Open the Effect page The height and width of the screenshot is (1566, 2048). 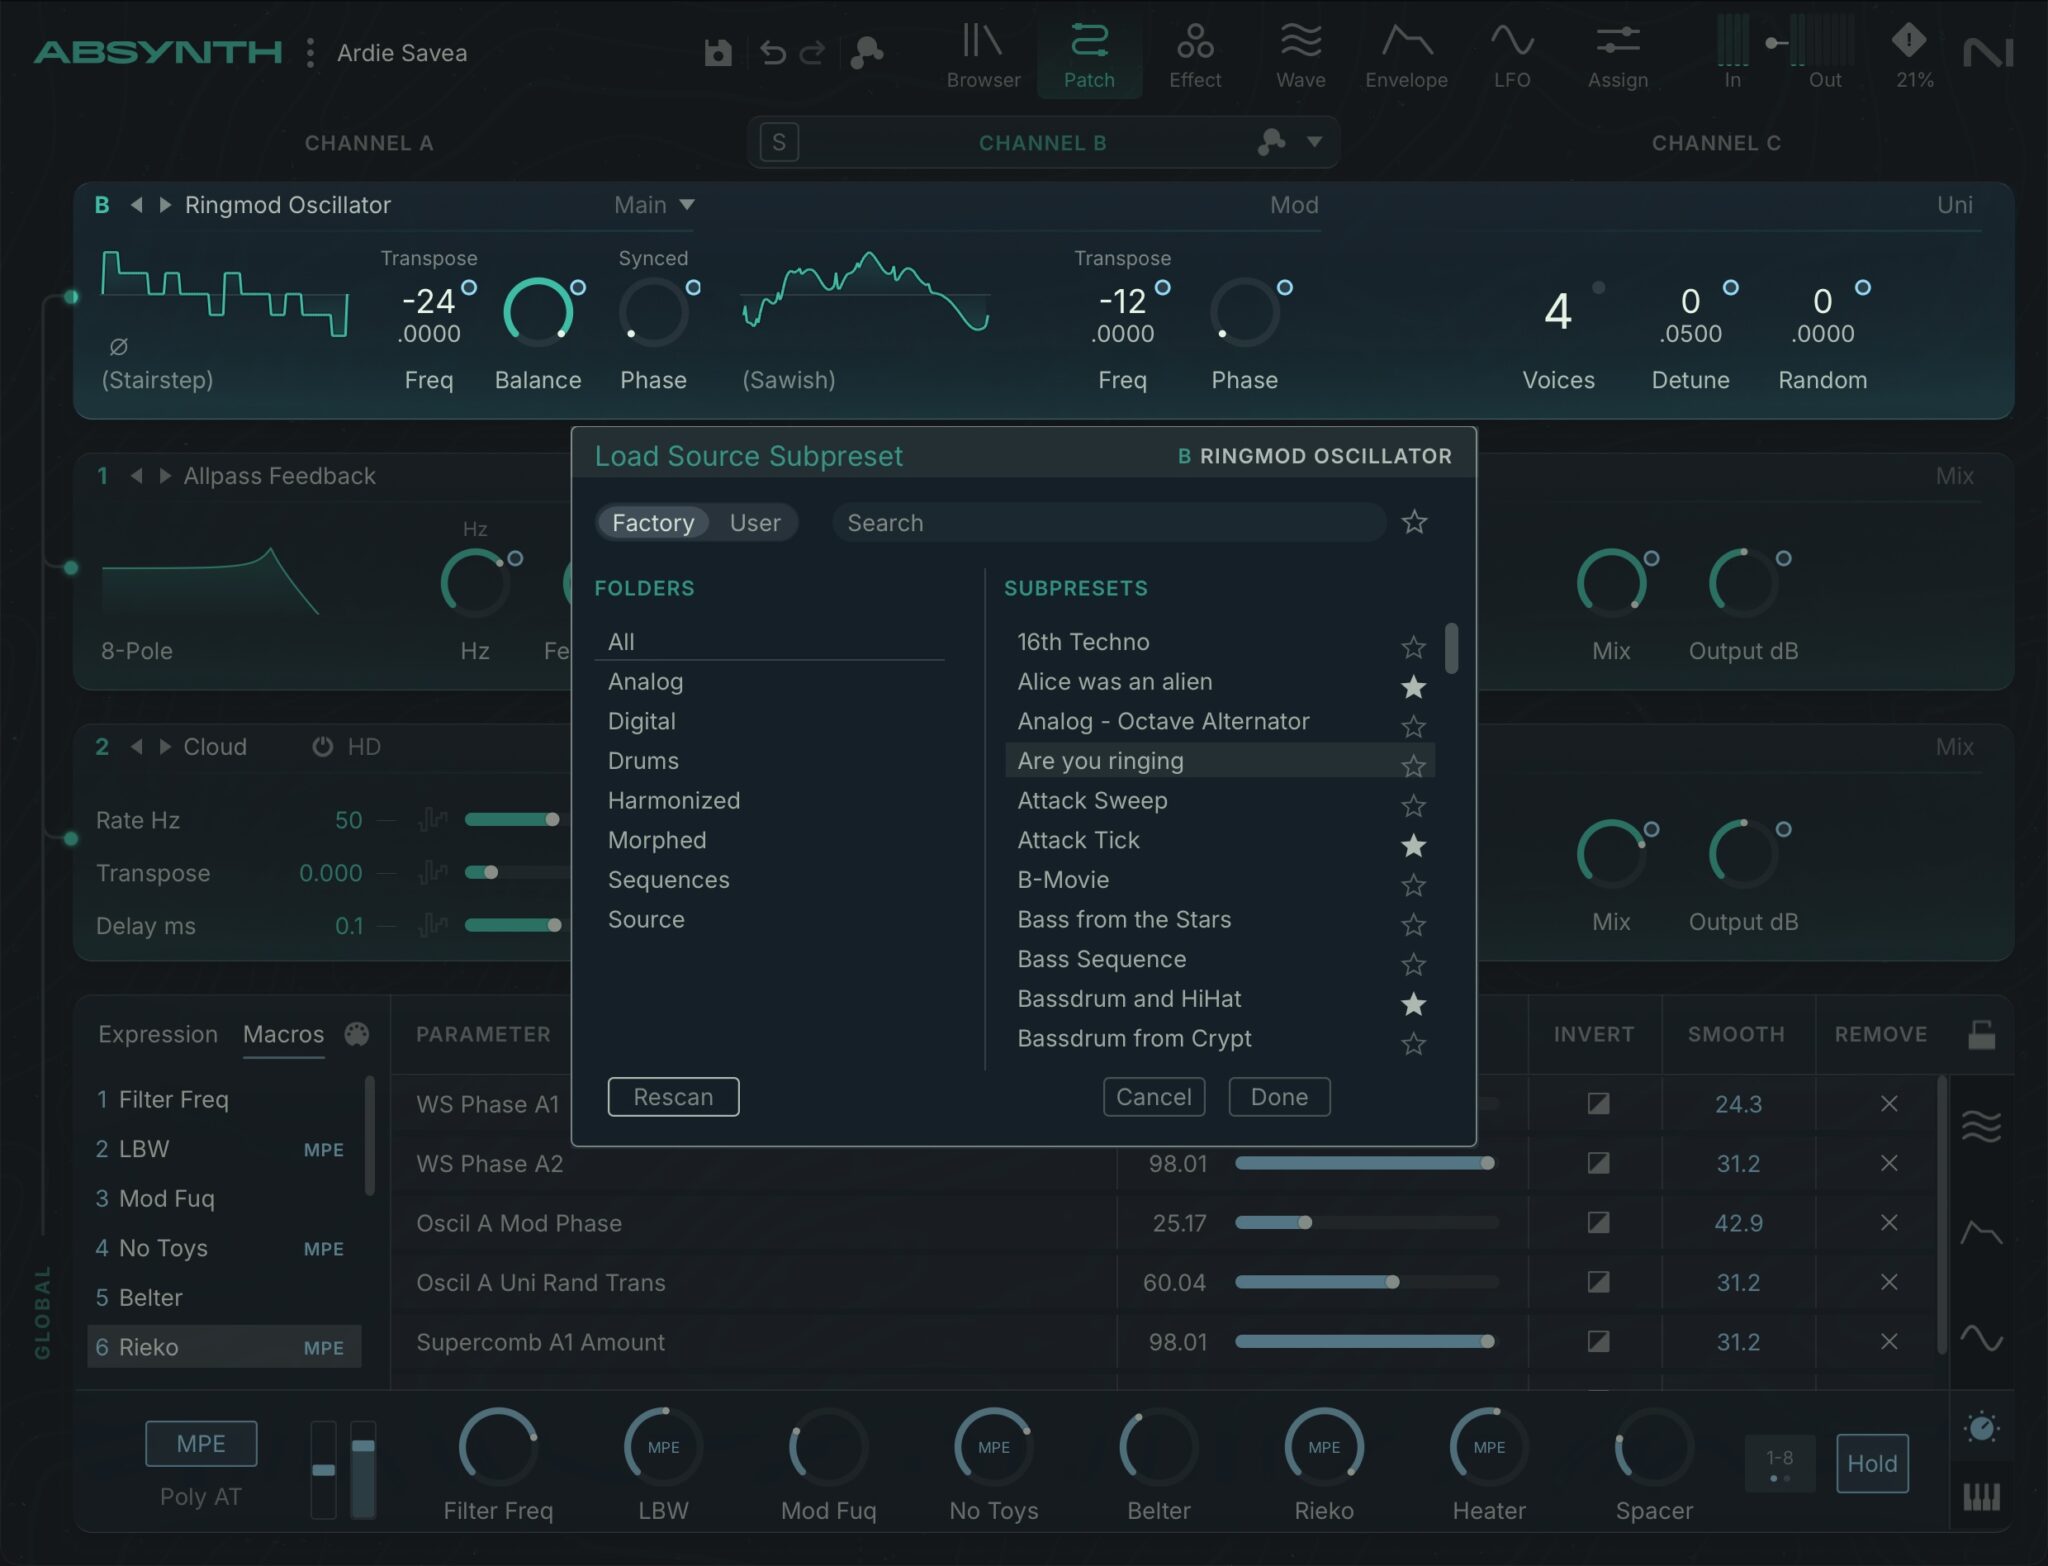(x=1195, y=56)
